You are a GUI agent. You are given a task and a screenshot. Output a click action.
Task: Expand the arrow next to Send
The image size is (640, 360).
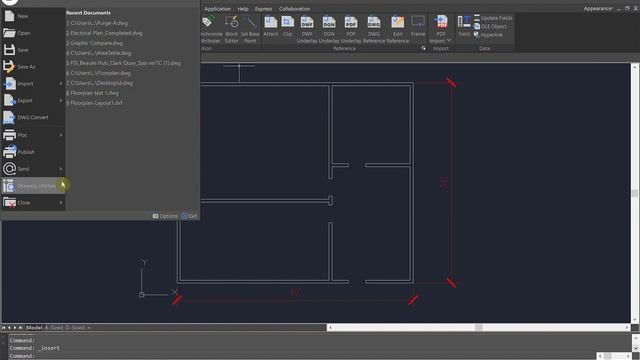coord(61,169)
